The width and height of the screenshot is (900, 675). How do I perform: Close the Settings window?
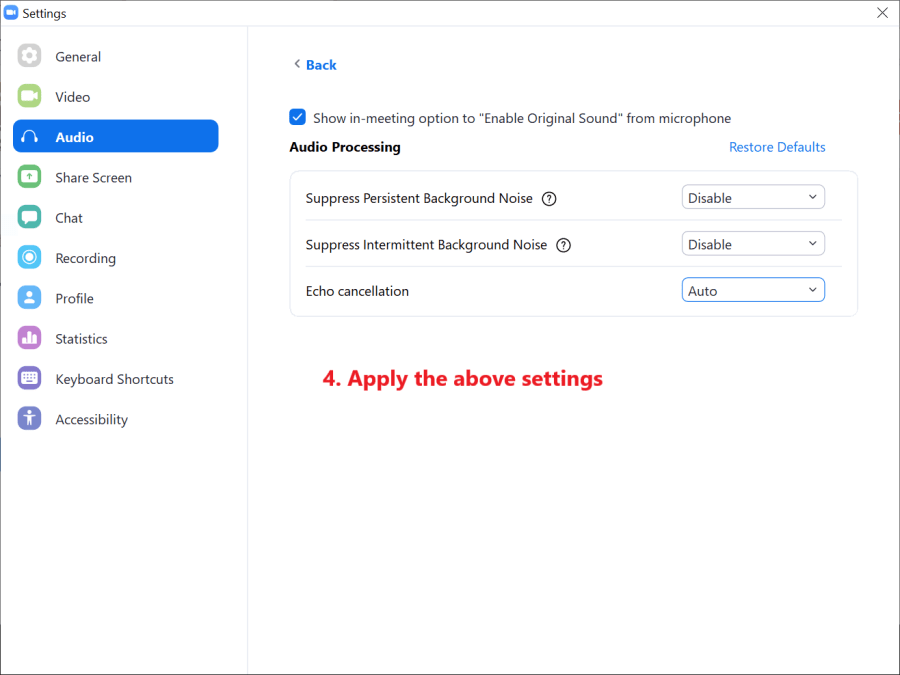point(881,13)
